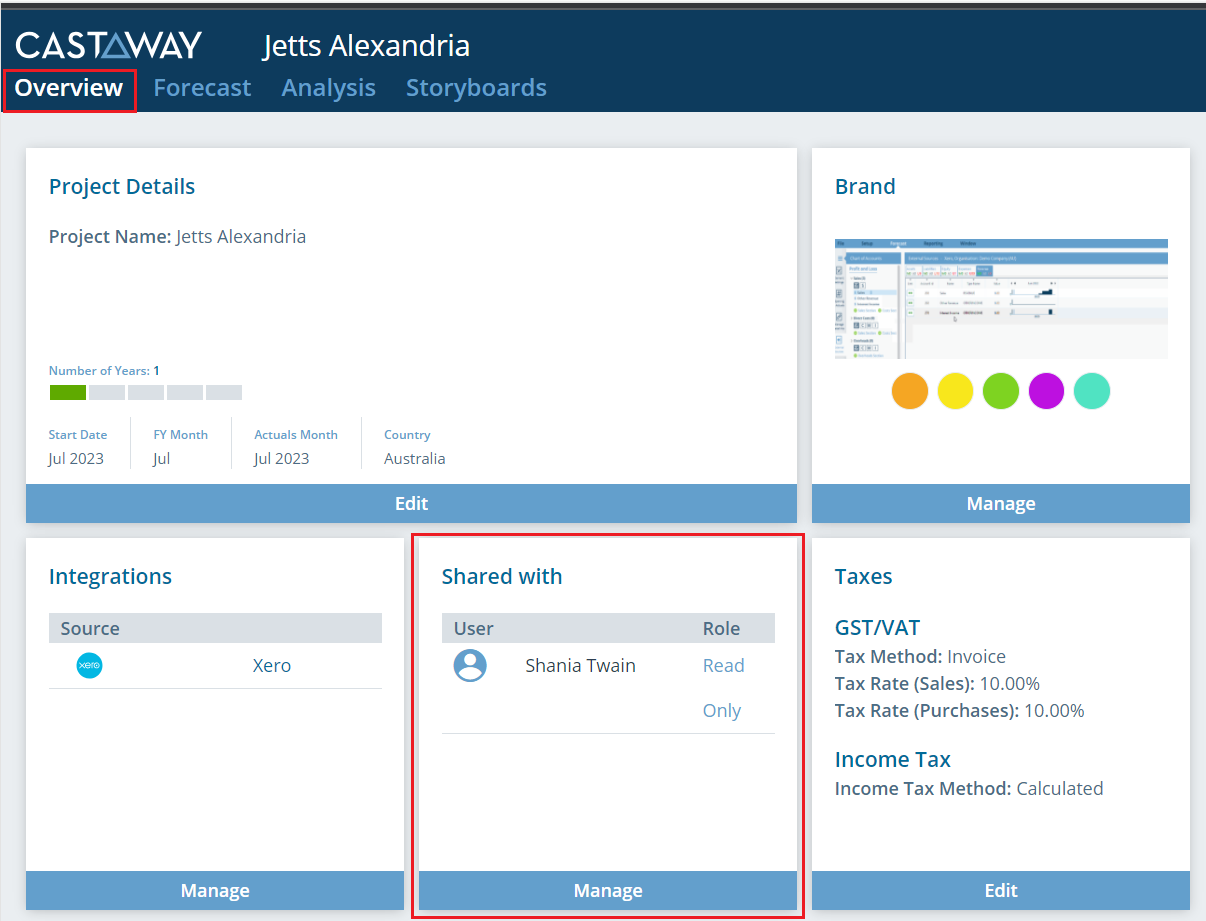
Task: Click the Start Date Jul 2023 value
Action: 76,459
